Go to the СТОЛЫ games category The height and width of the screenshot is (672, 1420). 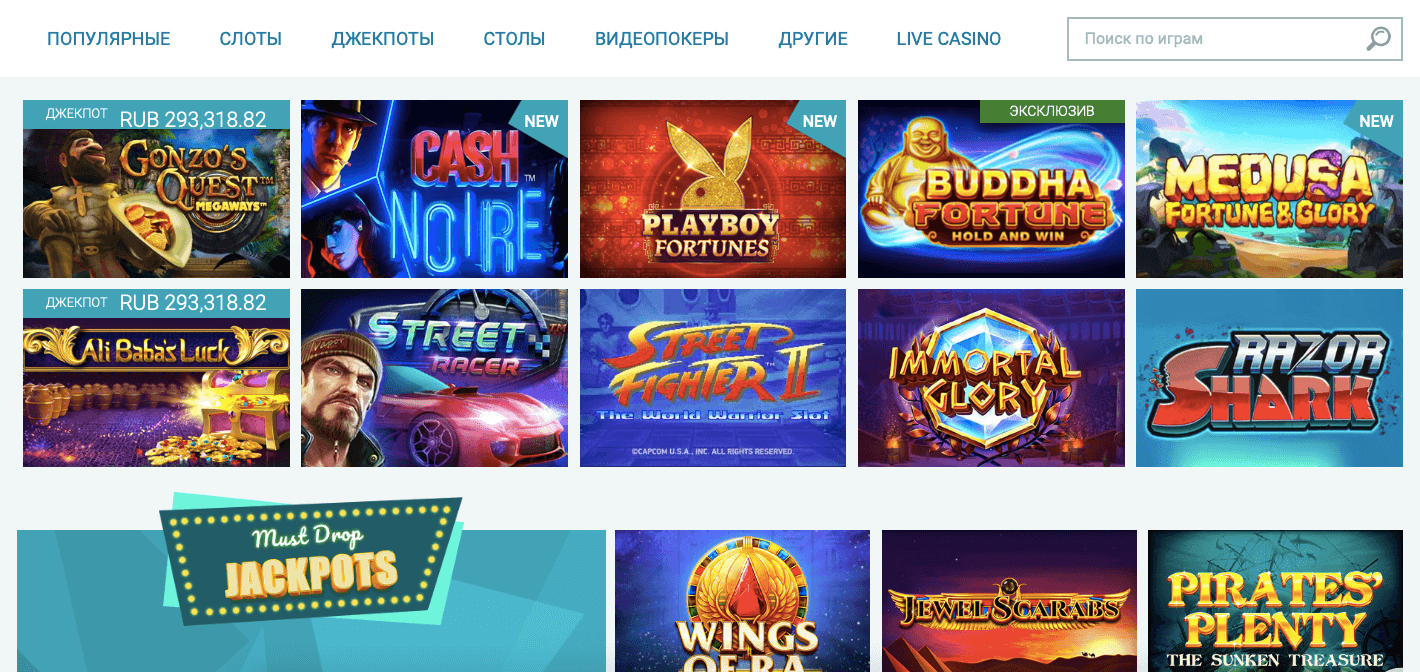point(514,39)
